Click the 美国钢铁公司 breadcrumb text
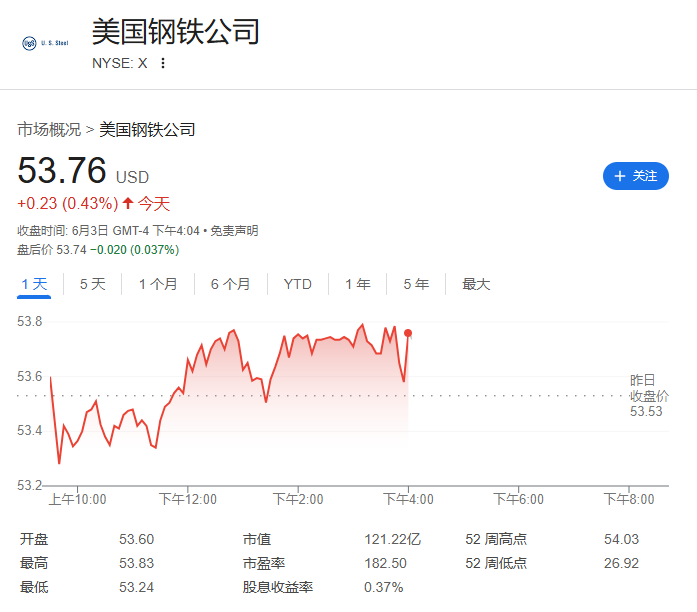The height and width of the screenshot is (612, 697). [147, 130]
